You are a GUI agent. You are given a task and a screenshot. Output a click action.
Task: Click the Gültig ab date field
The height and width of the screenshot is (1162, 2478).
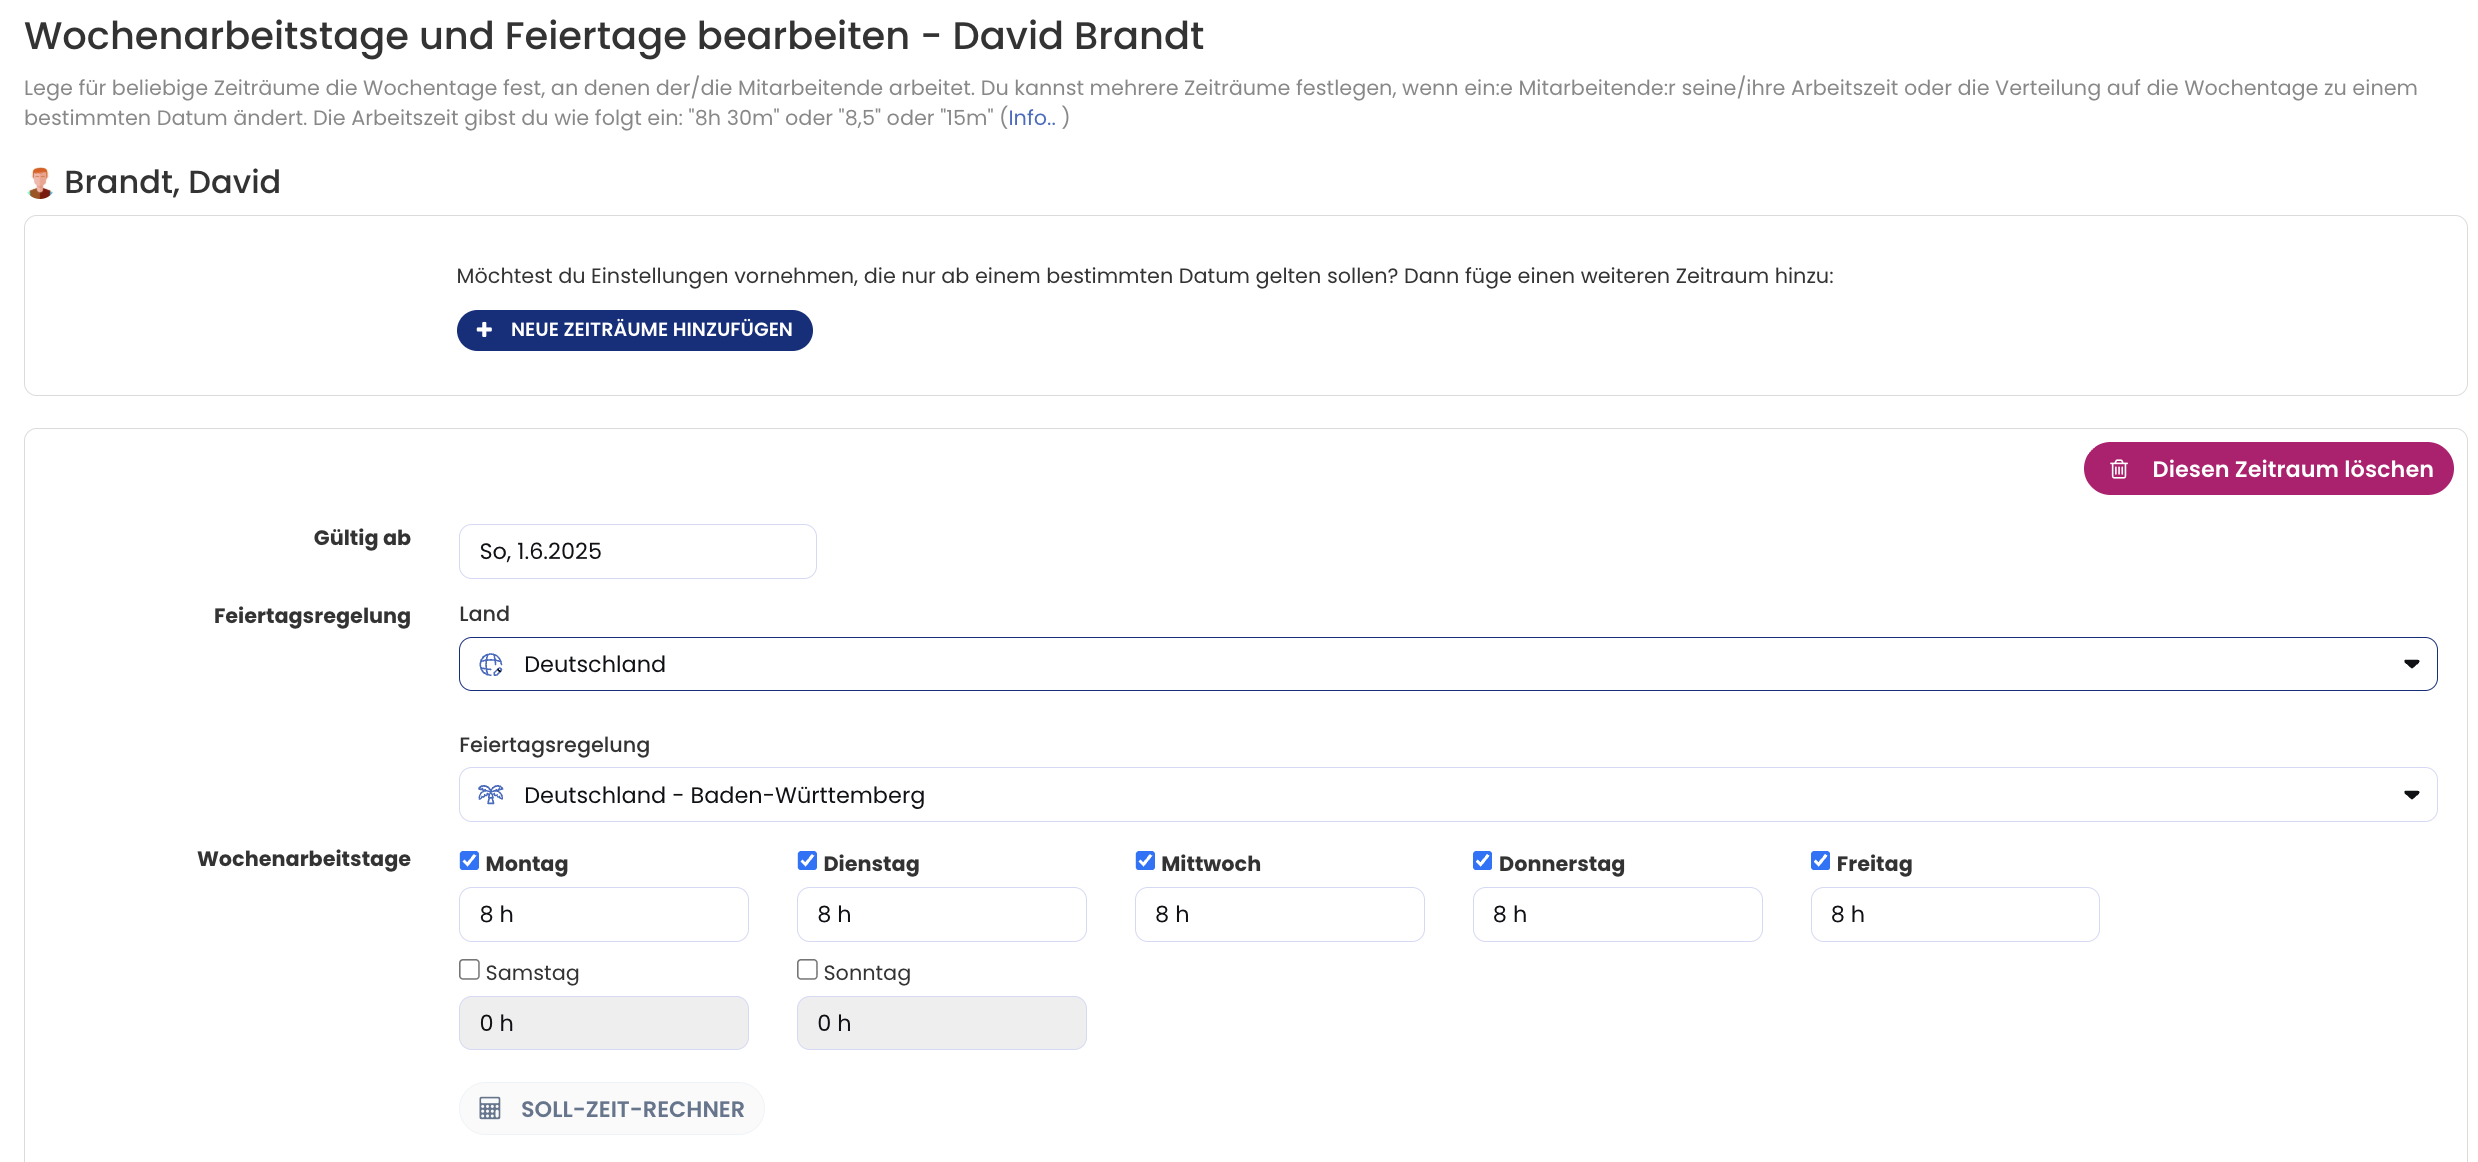pos(637,551)
